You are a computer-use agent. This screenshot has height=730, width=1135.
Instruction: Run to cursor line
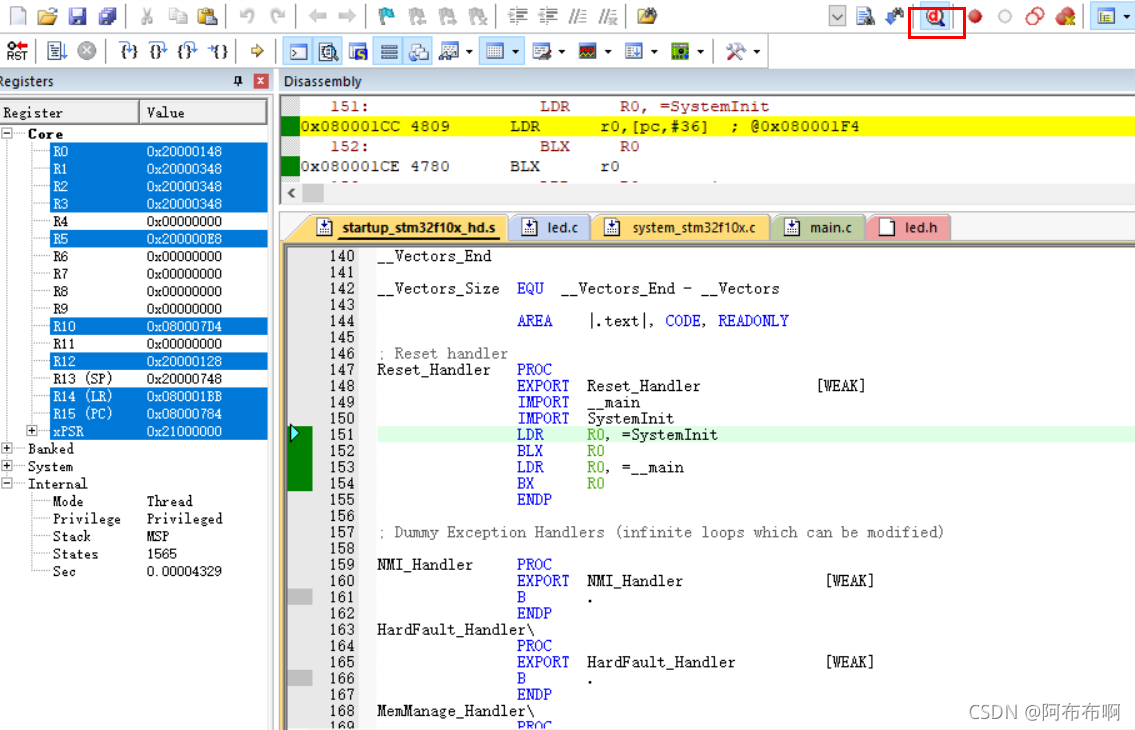[x=218, y=51]
